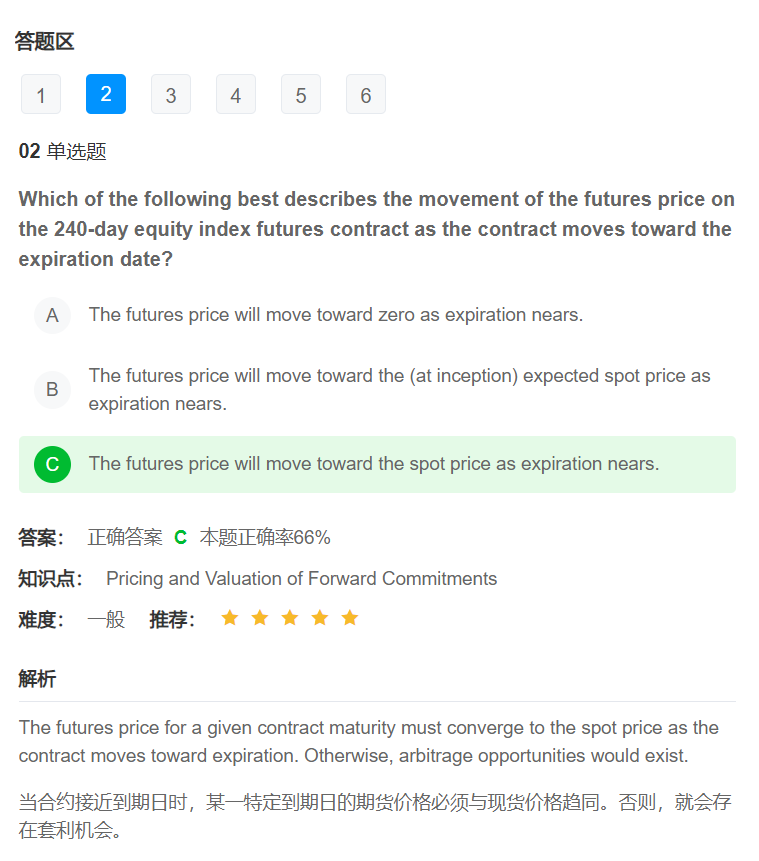Switch to question 6
This screenshot has height=861, width=759.
pyautogui.click(x=366, y=95)
